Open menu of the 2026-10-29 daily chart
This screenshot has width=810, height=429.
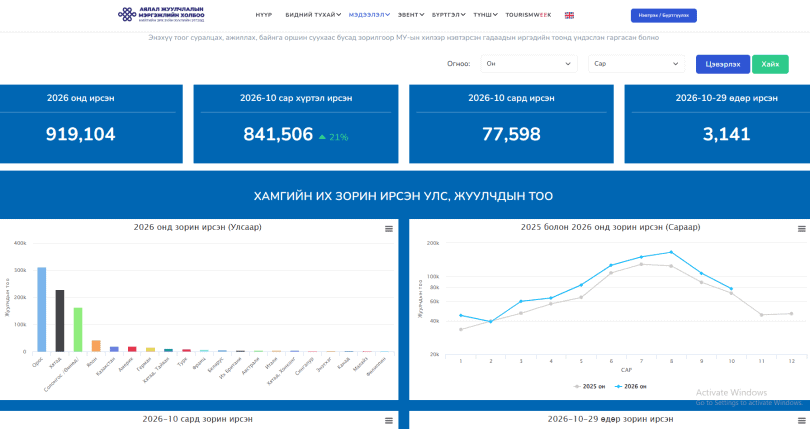pos(802,421)
